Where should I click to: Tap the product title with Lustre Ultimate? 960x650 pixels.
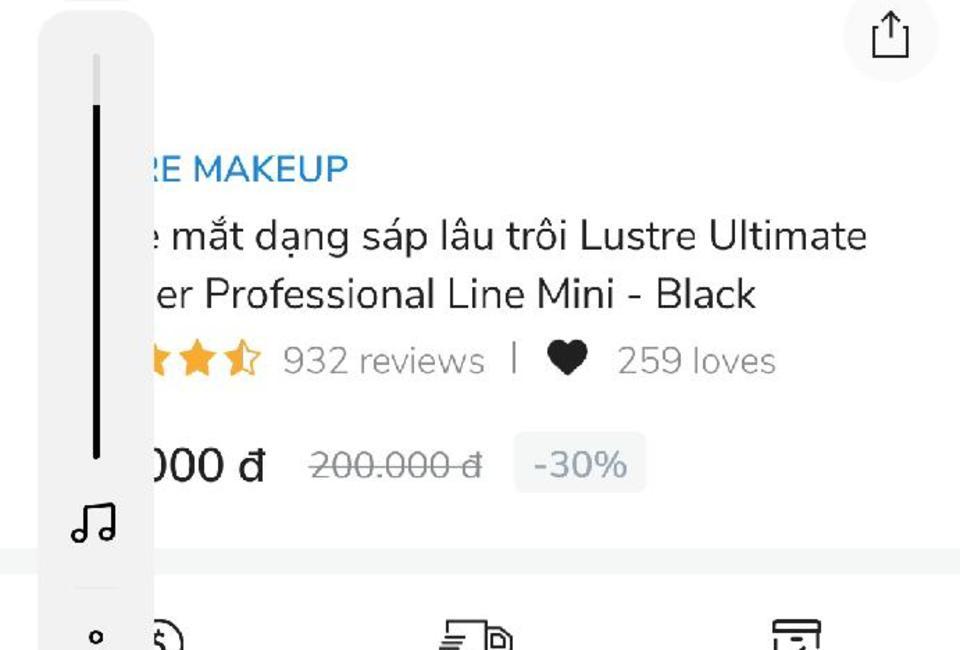coord(510,264)
